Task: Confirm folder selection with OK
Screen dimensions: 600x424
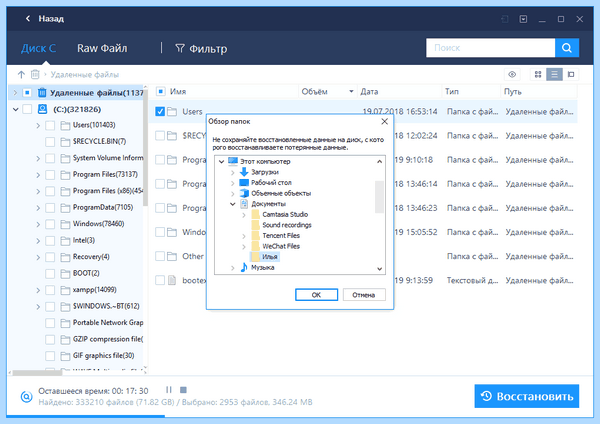Action: coord(316,295)
